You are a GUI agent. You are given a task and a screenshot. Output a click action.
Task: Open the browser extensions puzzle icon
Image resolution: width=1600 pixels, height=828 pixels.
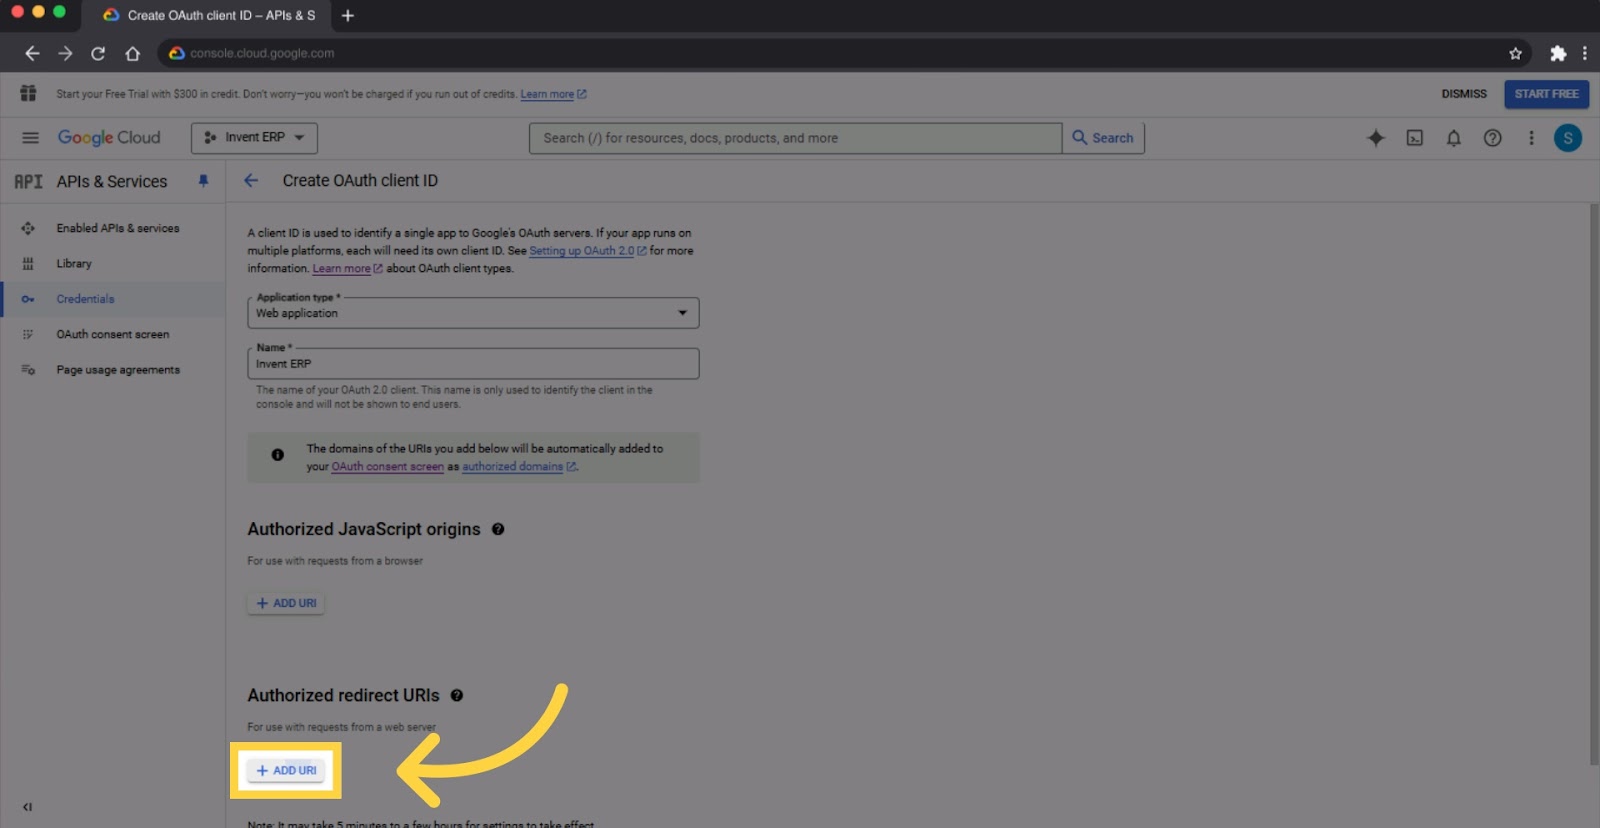(x=1558, y=53)
